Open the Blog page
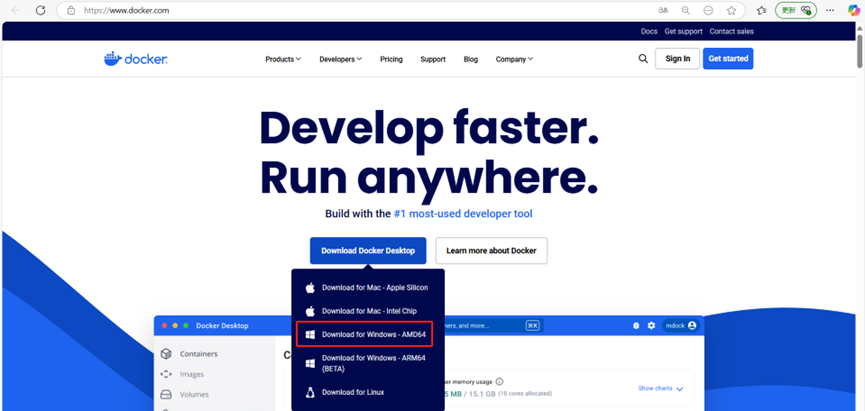Screen dimensions: 865x411 tap(471, 59)
